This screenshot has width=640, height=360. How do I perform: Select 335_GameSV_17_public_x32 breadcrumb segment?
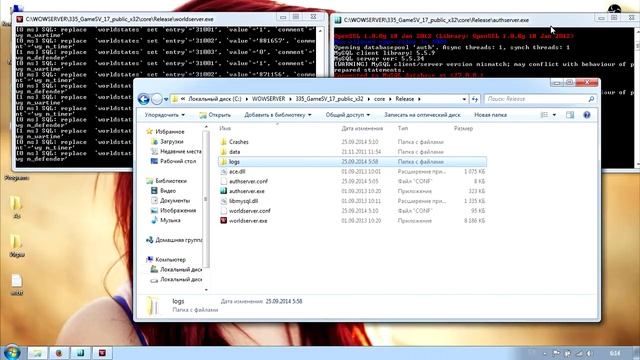pos(329,99)
